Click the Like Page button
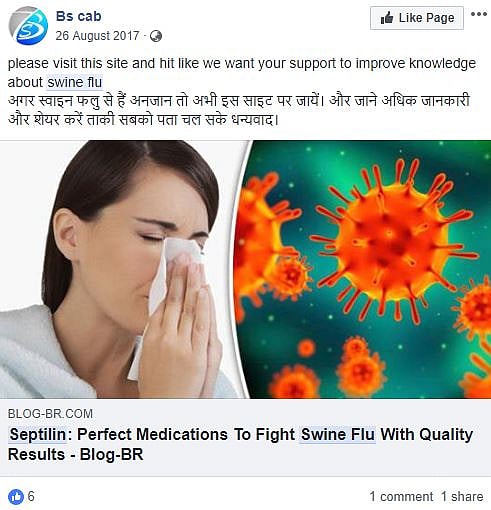The image size is (491, 510). pos(417,18)
